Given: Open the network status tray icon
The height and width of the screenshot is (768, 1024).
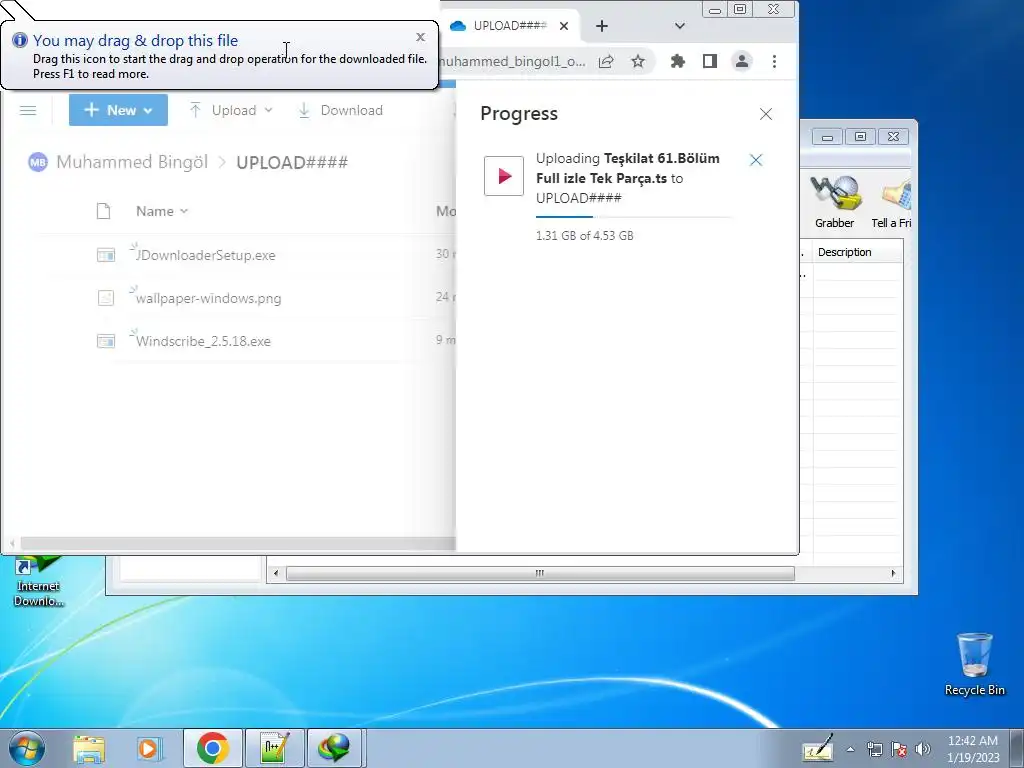Looking at the screenshot, I should pyautogui.click(x=874, y=749).
